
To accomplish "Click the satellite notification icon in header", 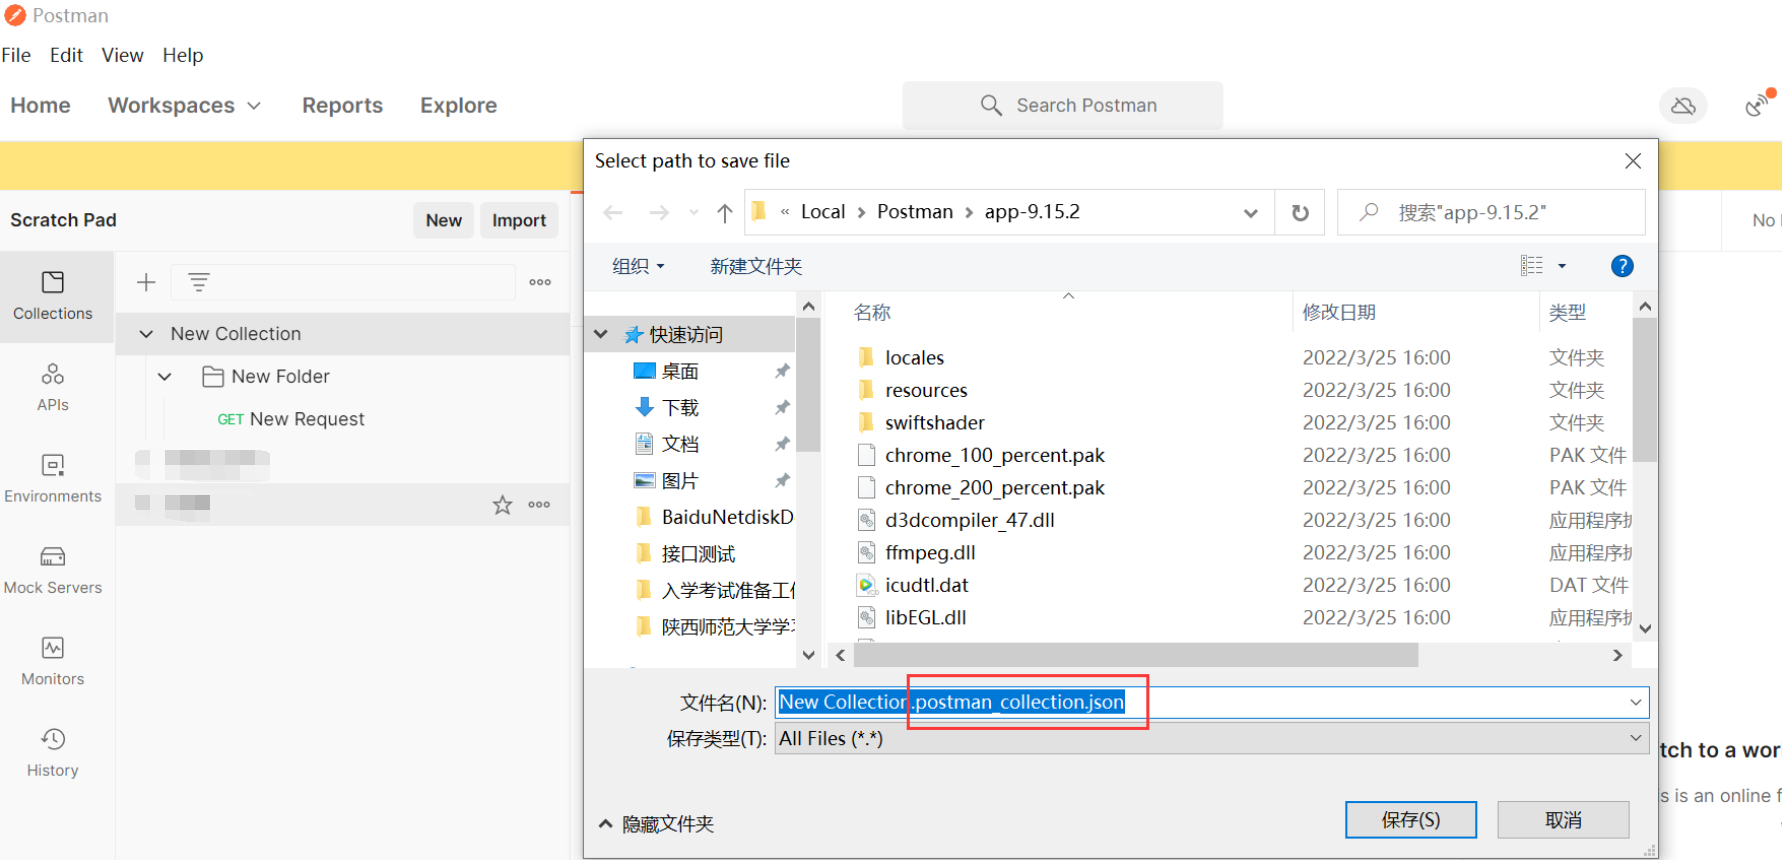I will [1758, 104].
